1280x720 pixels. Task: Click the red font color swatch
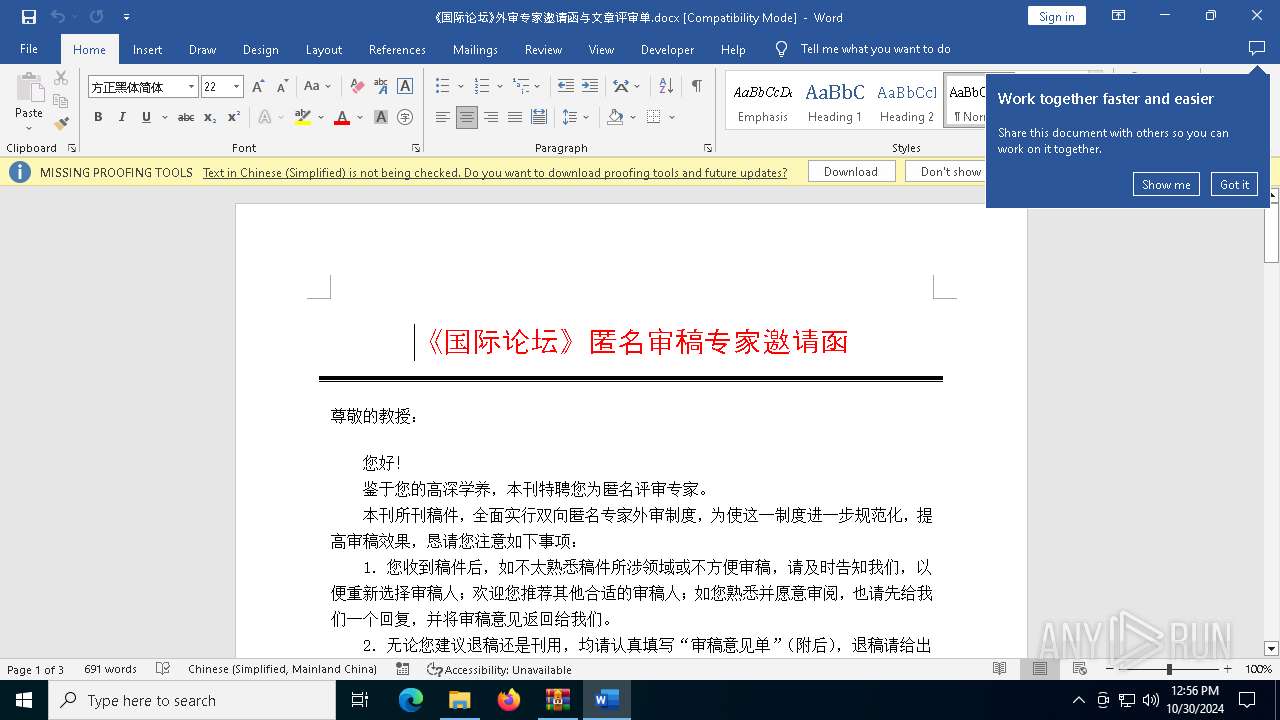[x=342, y=117]
